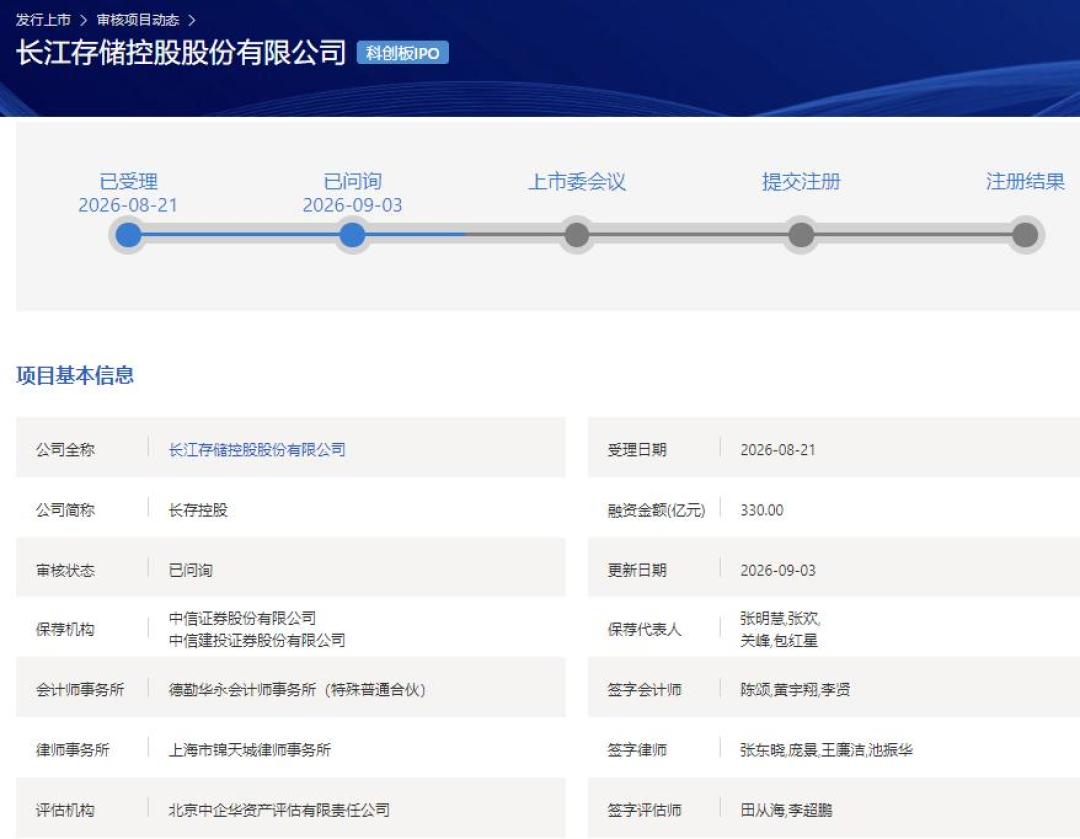Image resolution: width=1080 pixels, height=839 pixels.
Task: Click the 签字会计师 field label
Action: [645, 690]
